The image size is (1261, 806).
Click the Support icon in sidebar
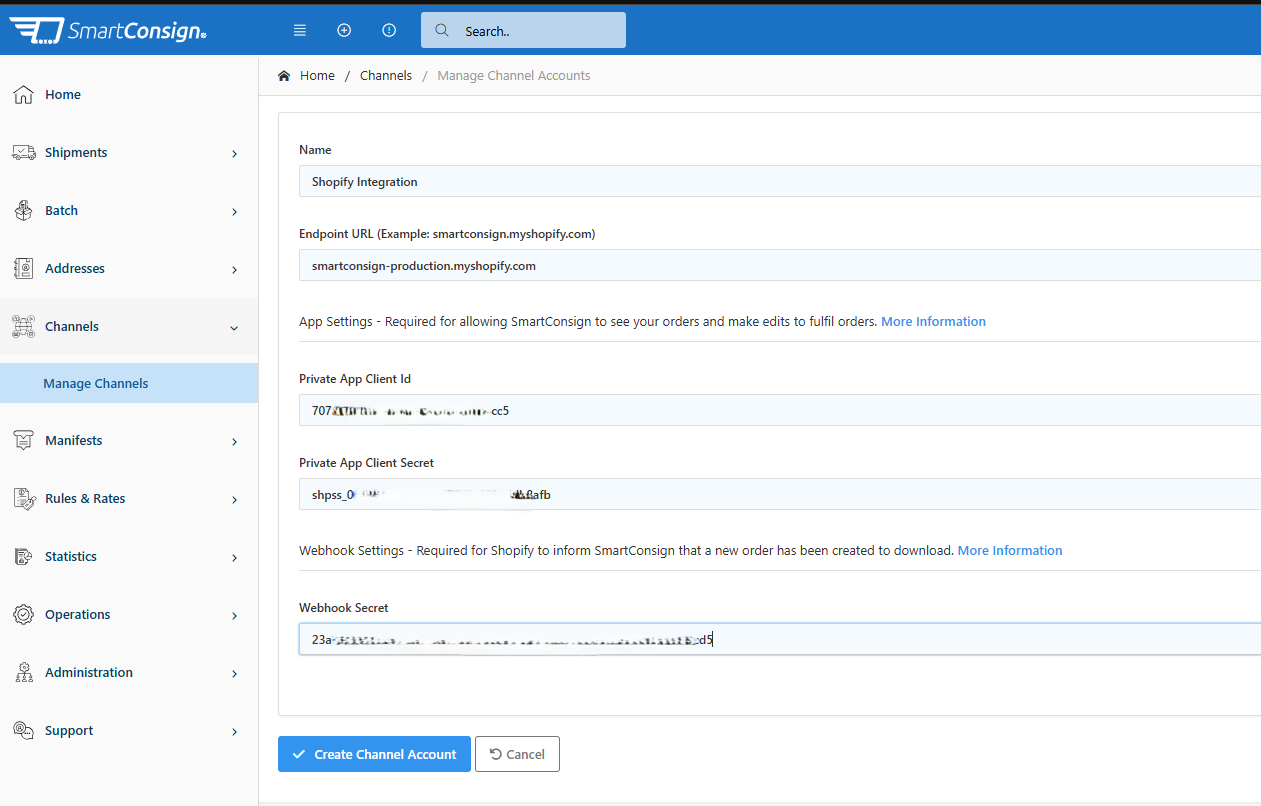tap(24, 731)
